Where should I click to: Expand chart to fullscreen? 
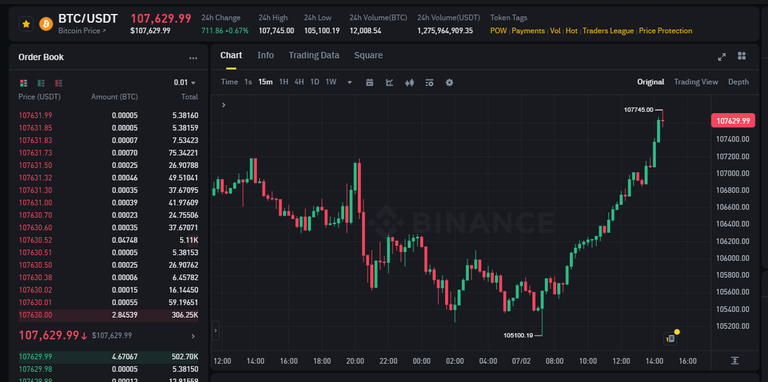[x=721, y=57]
